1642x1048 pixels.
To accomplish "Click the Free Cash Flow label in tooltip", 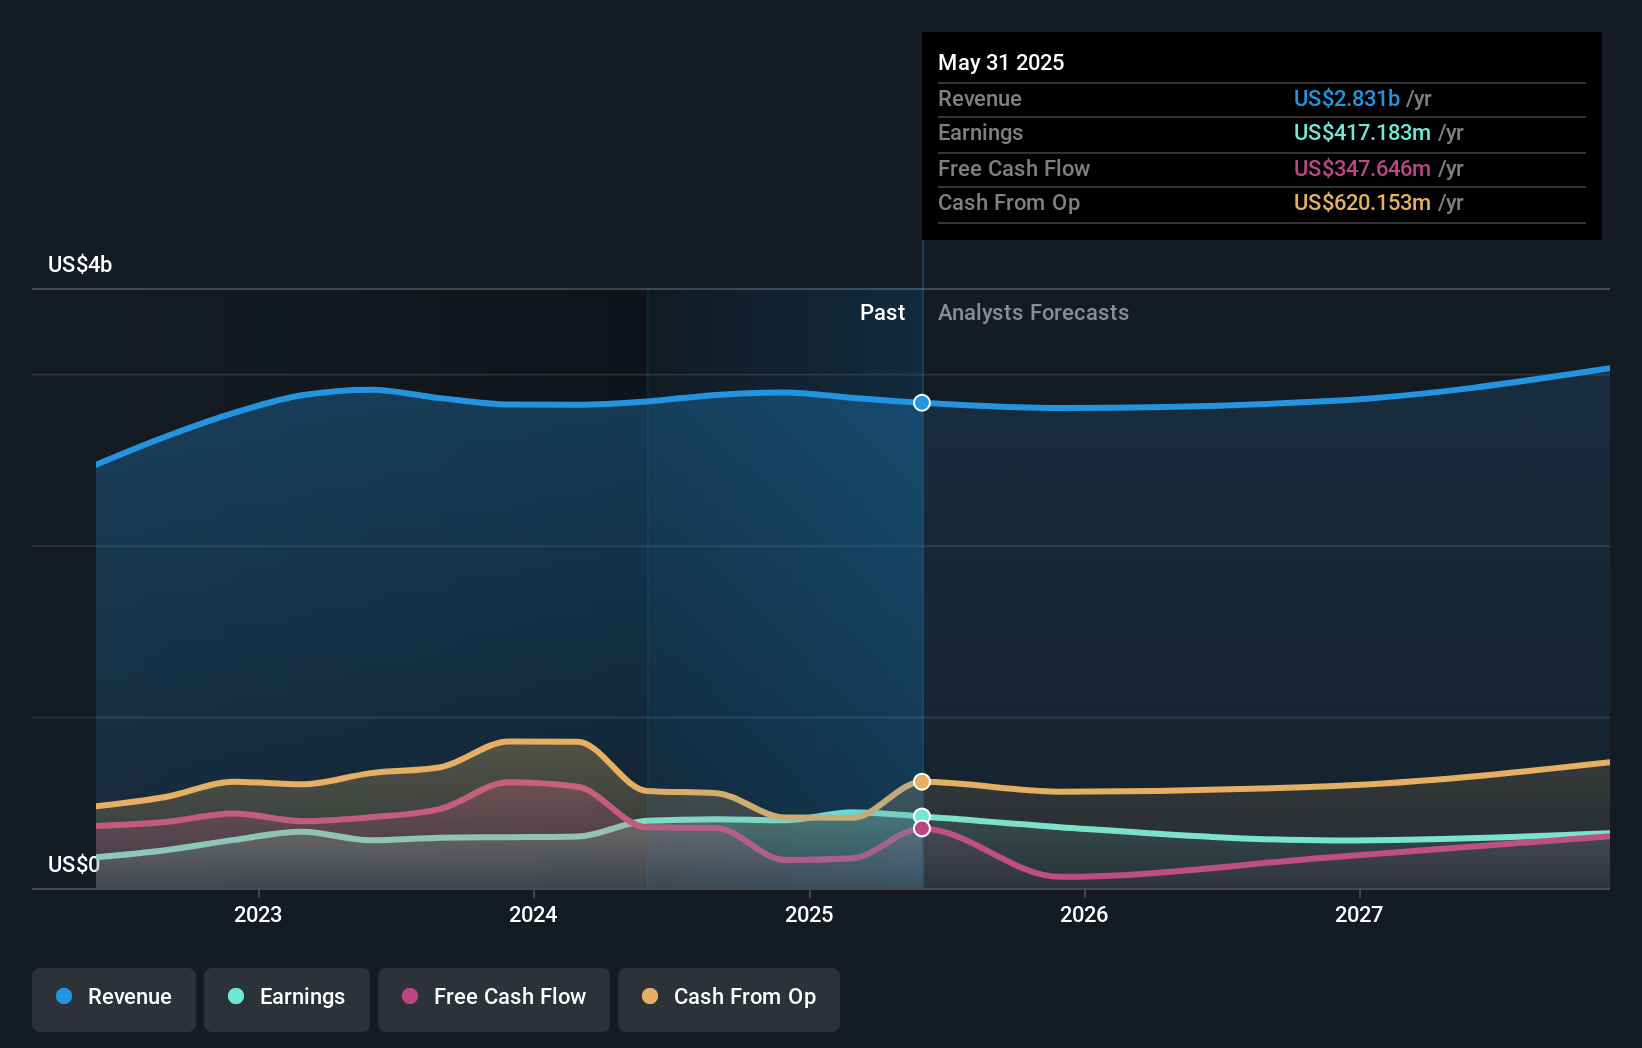I will click(1014, 168).
